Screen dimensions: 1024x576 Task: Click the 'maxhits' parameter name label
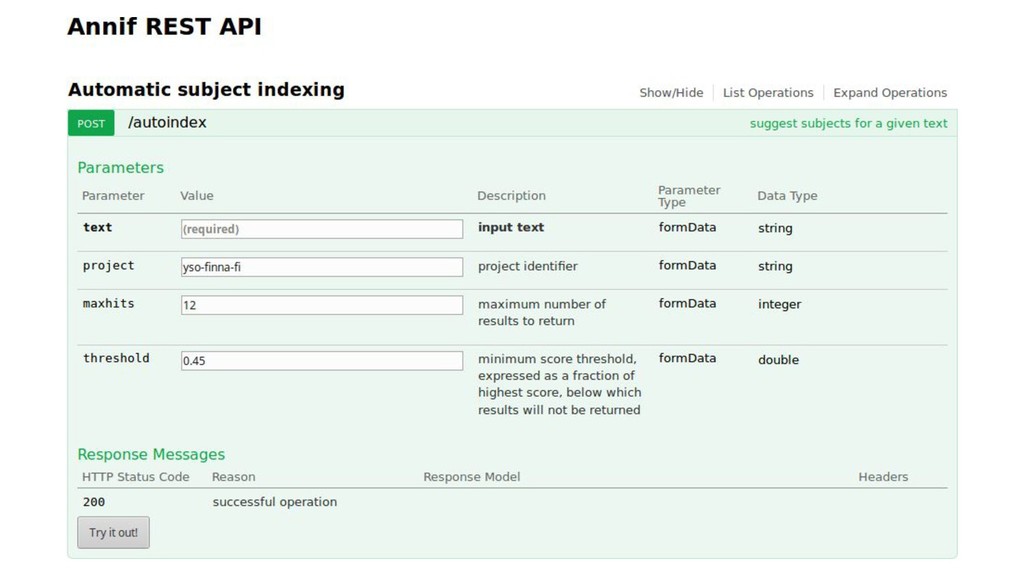tap(108, 304)
